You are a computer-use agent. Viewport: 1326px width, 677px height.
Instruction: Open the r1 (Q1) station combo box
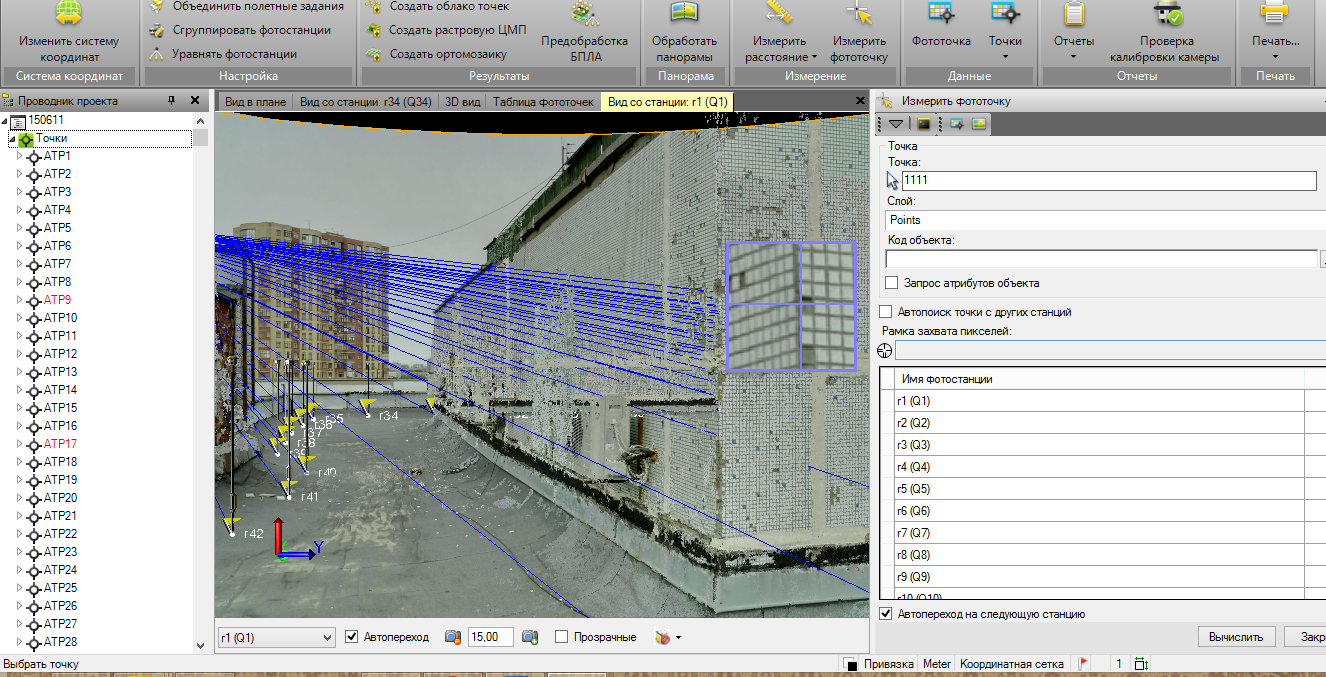pyautogui.click(x=277, y=637)
